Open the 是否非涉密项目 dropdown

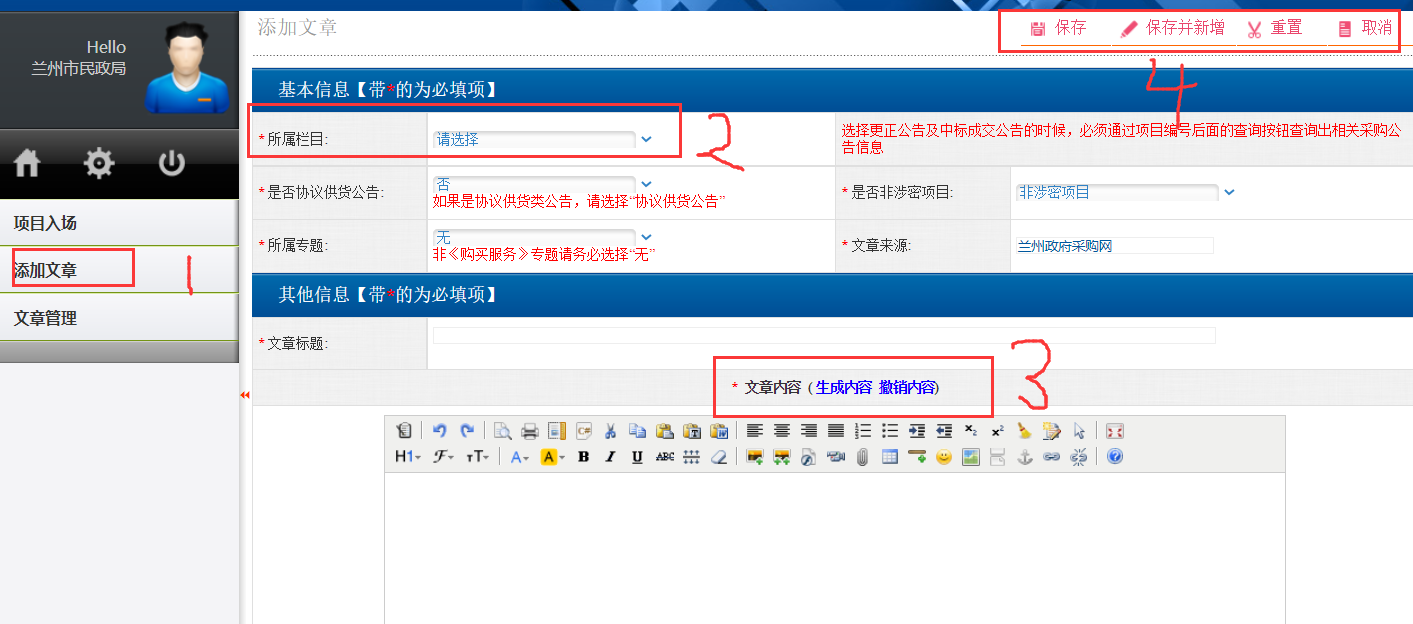pos(1229,192)
